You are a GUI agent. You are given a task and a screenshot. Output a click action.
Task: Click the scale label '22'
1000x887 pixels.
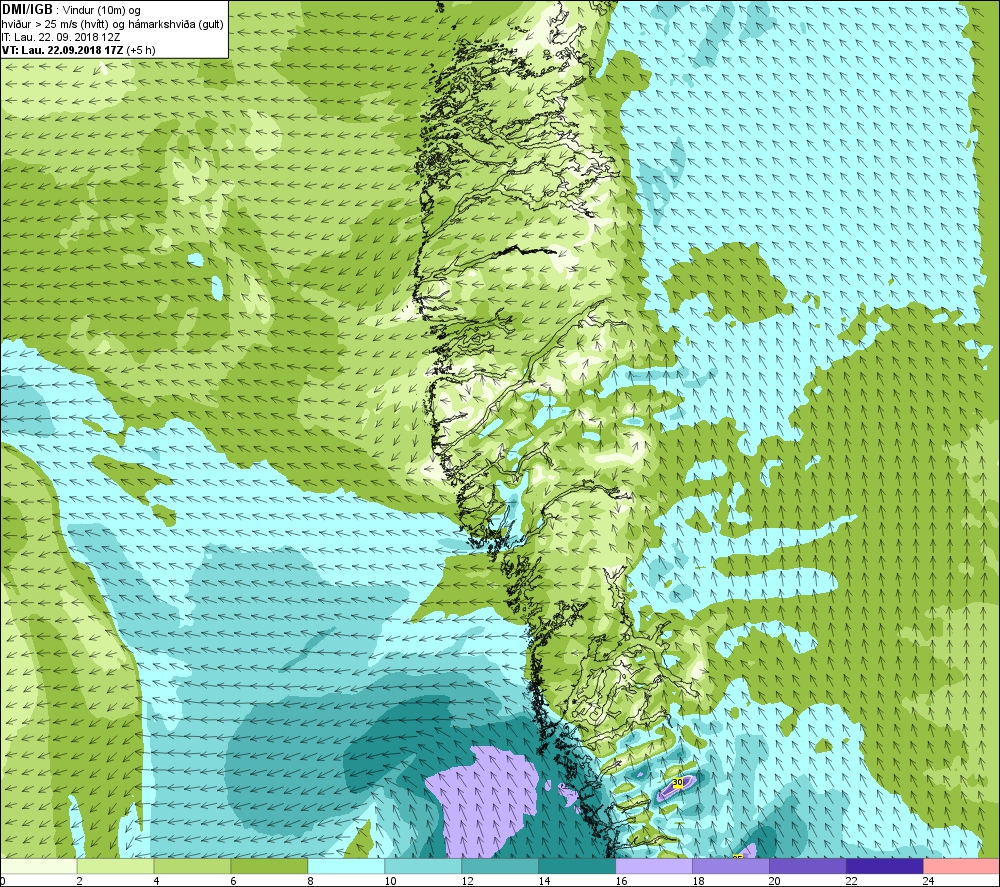851,881
